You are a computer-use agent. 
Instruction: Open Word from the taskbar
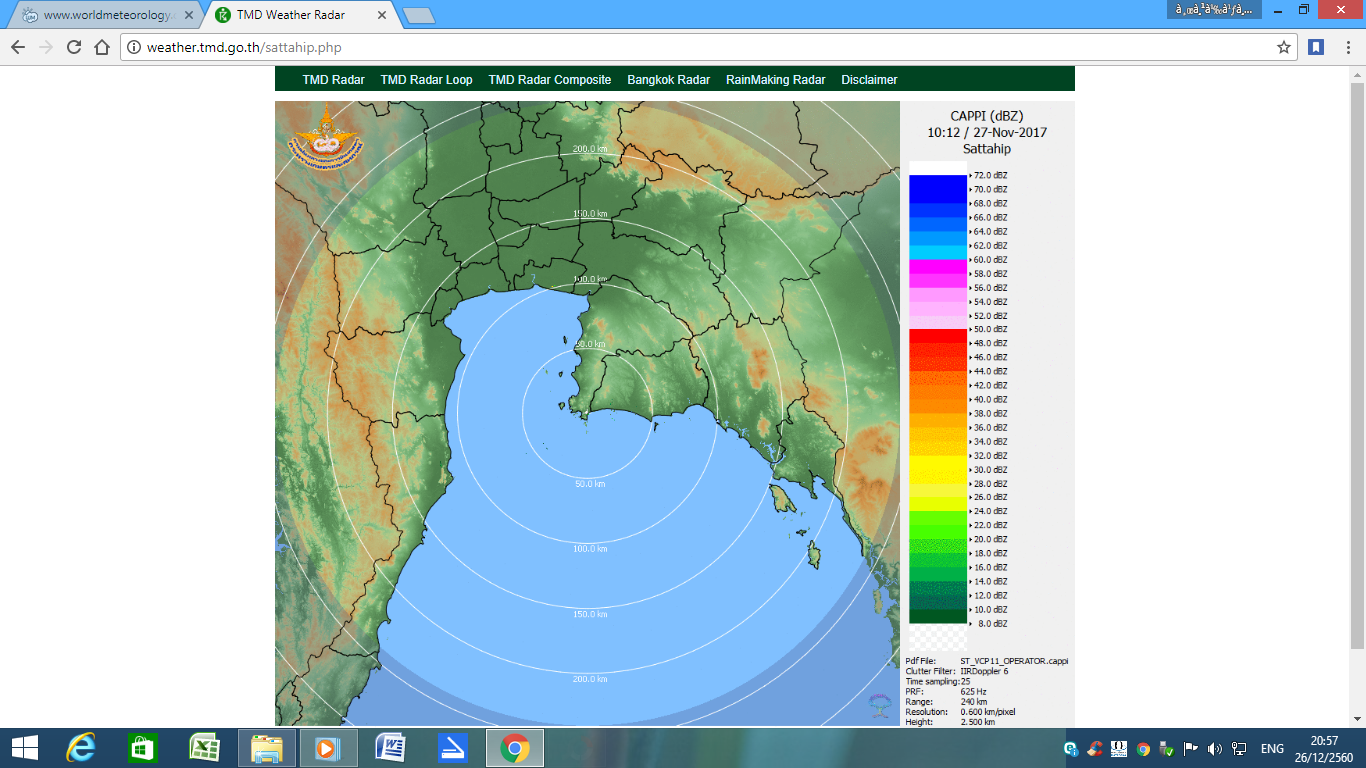[390, 747]
